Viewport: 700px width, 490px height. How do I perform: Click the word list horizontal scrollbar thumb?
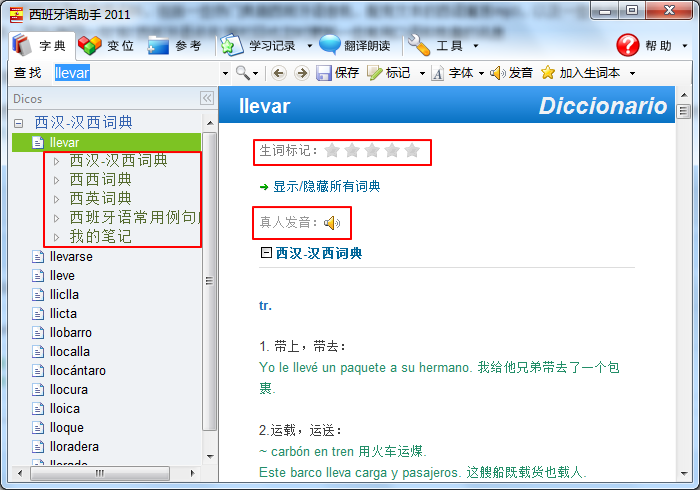click(100, 473)
